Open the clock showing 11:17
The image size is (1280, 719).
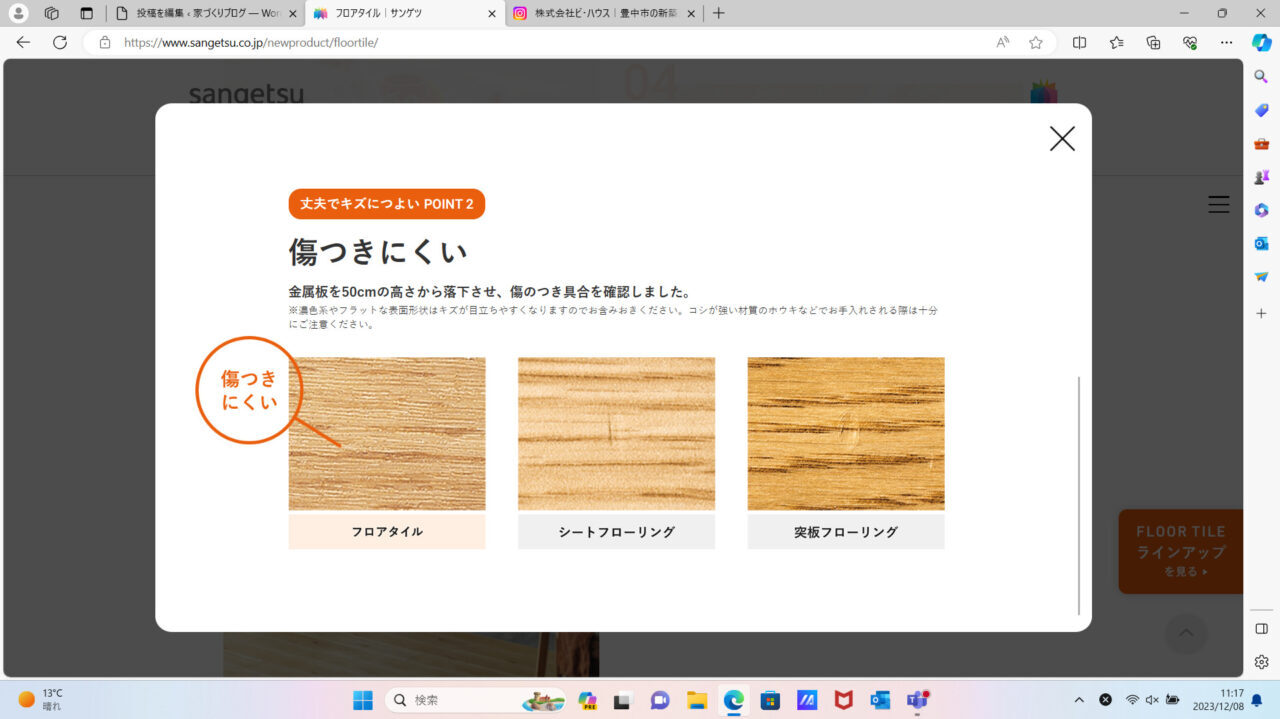[x=1218, y=699]
